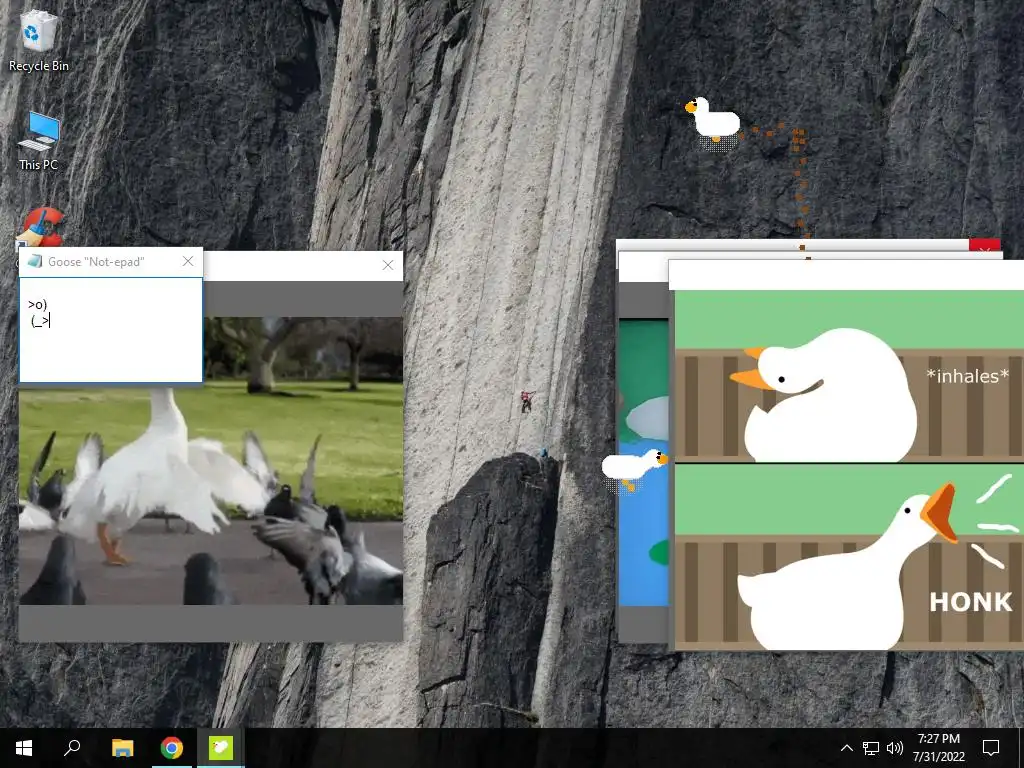Show hidden system tray icons
The width and height of the screenshot is (1024, 768).
coord(846,748)
